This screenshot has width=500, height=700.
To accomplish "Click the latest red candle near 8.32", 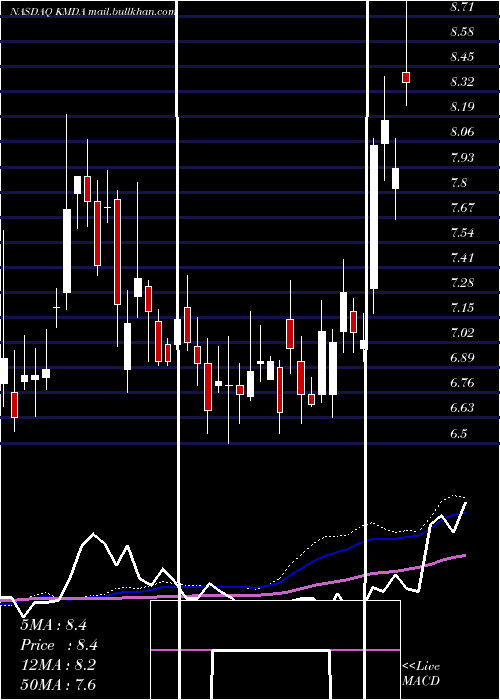I will point(406,77).
